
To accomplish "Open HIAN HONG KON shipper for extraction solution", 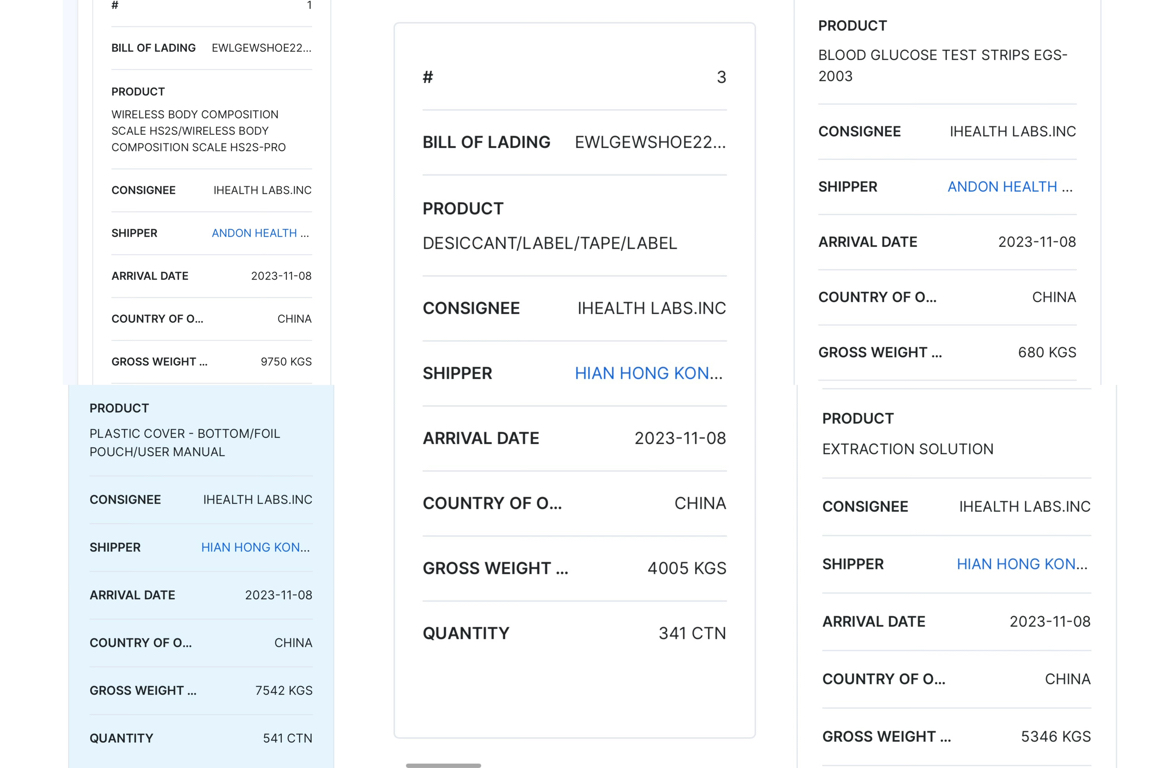I will coord(1022,564).
